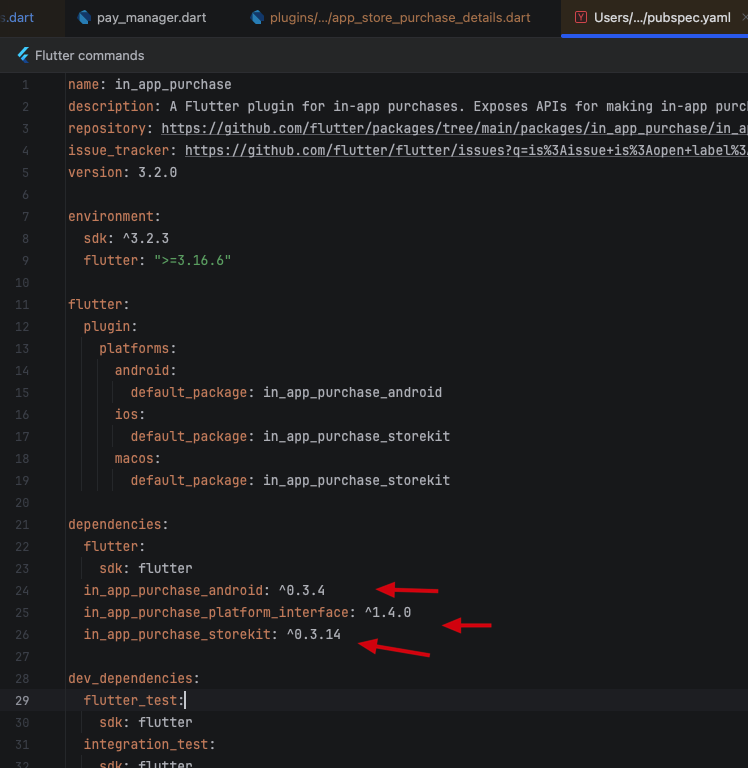Click the integration_test: key
The width and height of the screenshot is (748, 768).
[x=149, y=744]
